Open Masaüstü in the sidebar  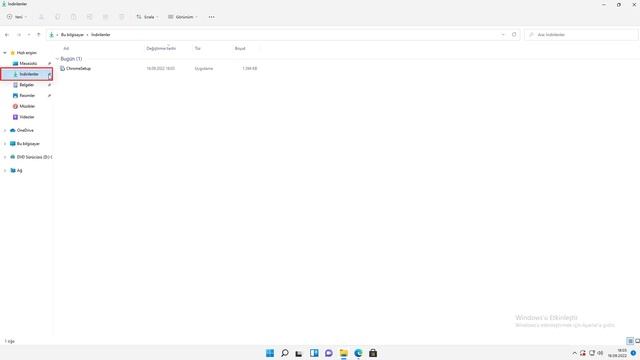click(28, 64)
